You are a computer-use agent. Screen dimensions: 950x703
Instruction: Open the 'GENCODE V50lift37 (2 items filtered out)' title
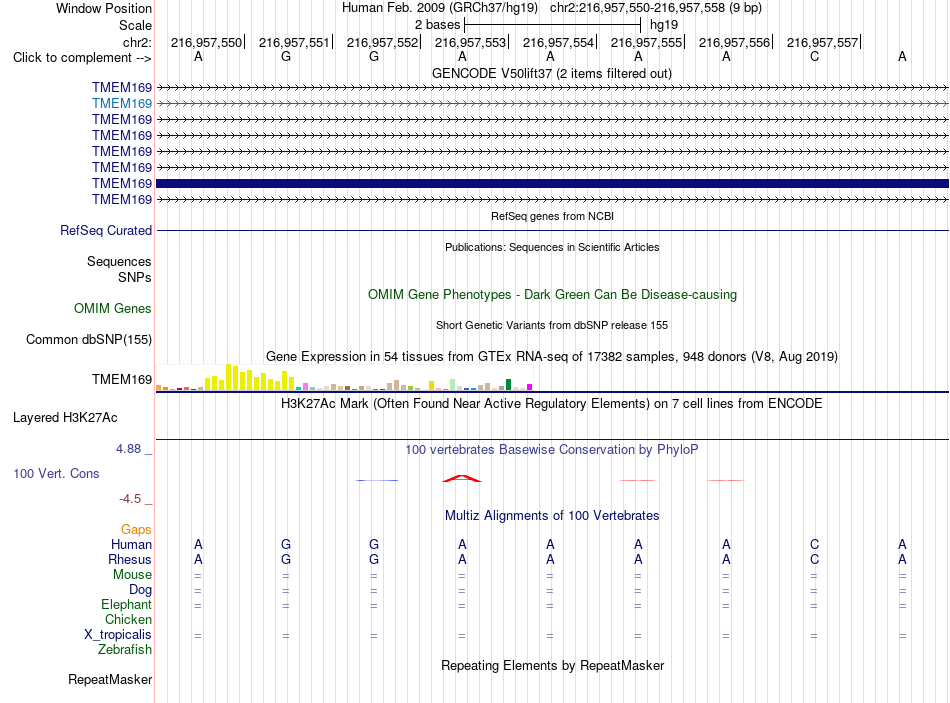(552, 73)
